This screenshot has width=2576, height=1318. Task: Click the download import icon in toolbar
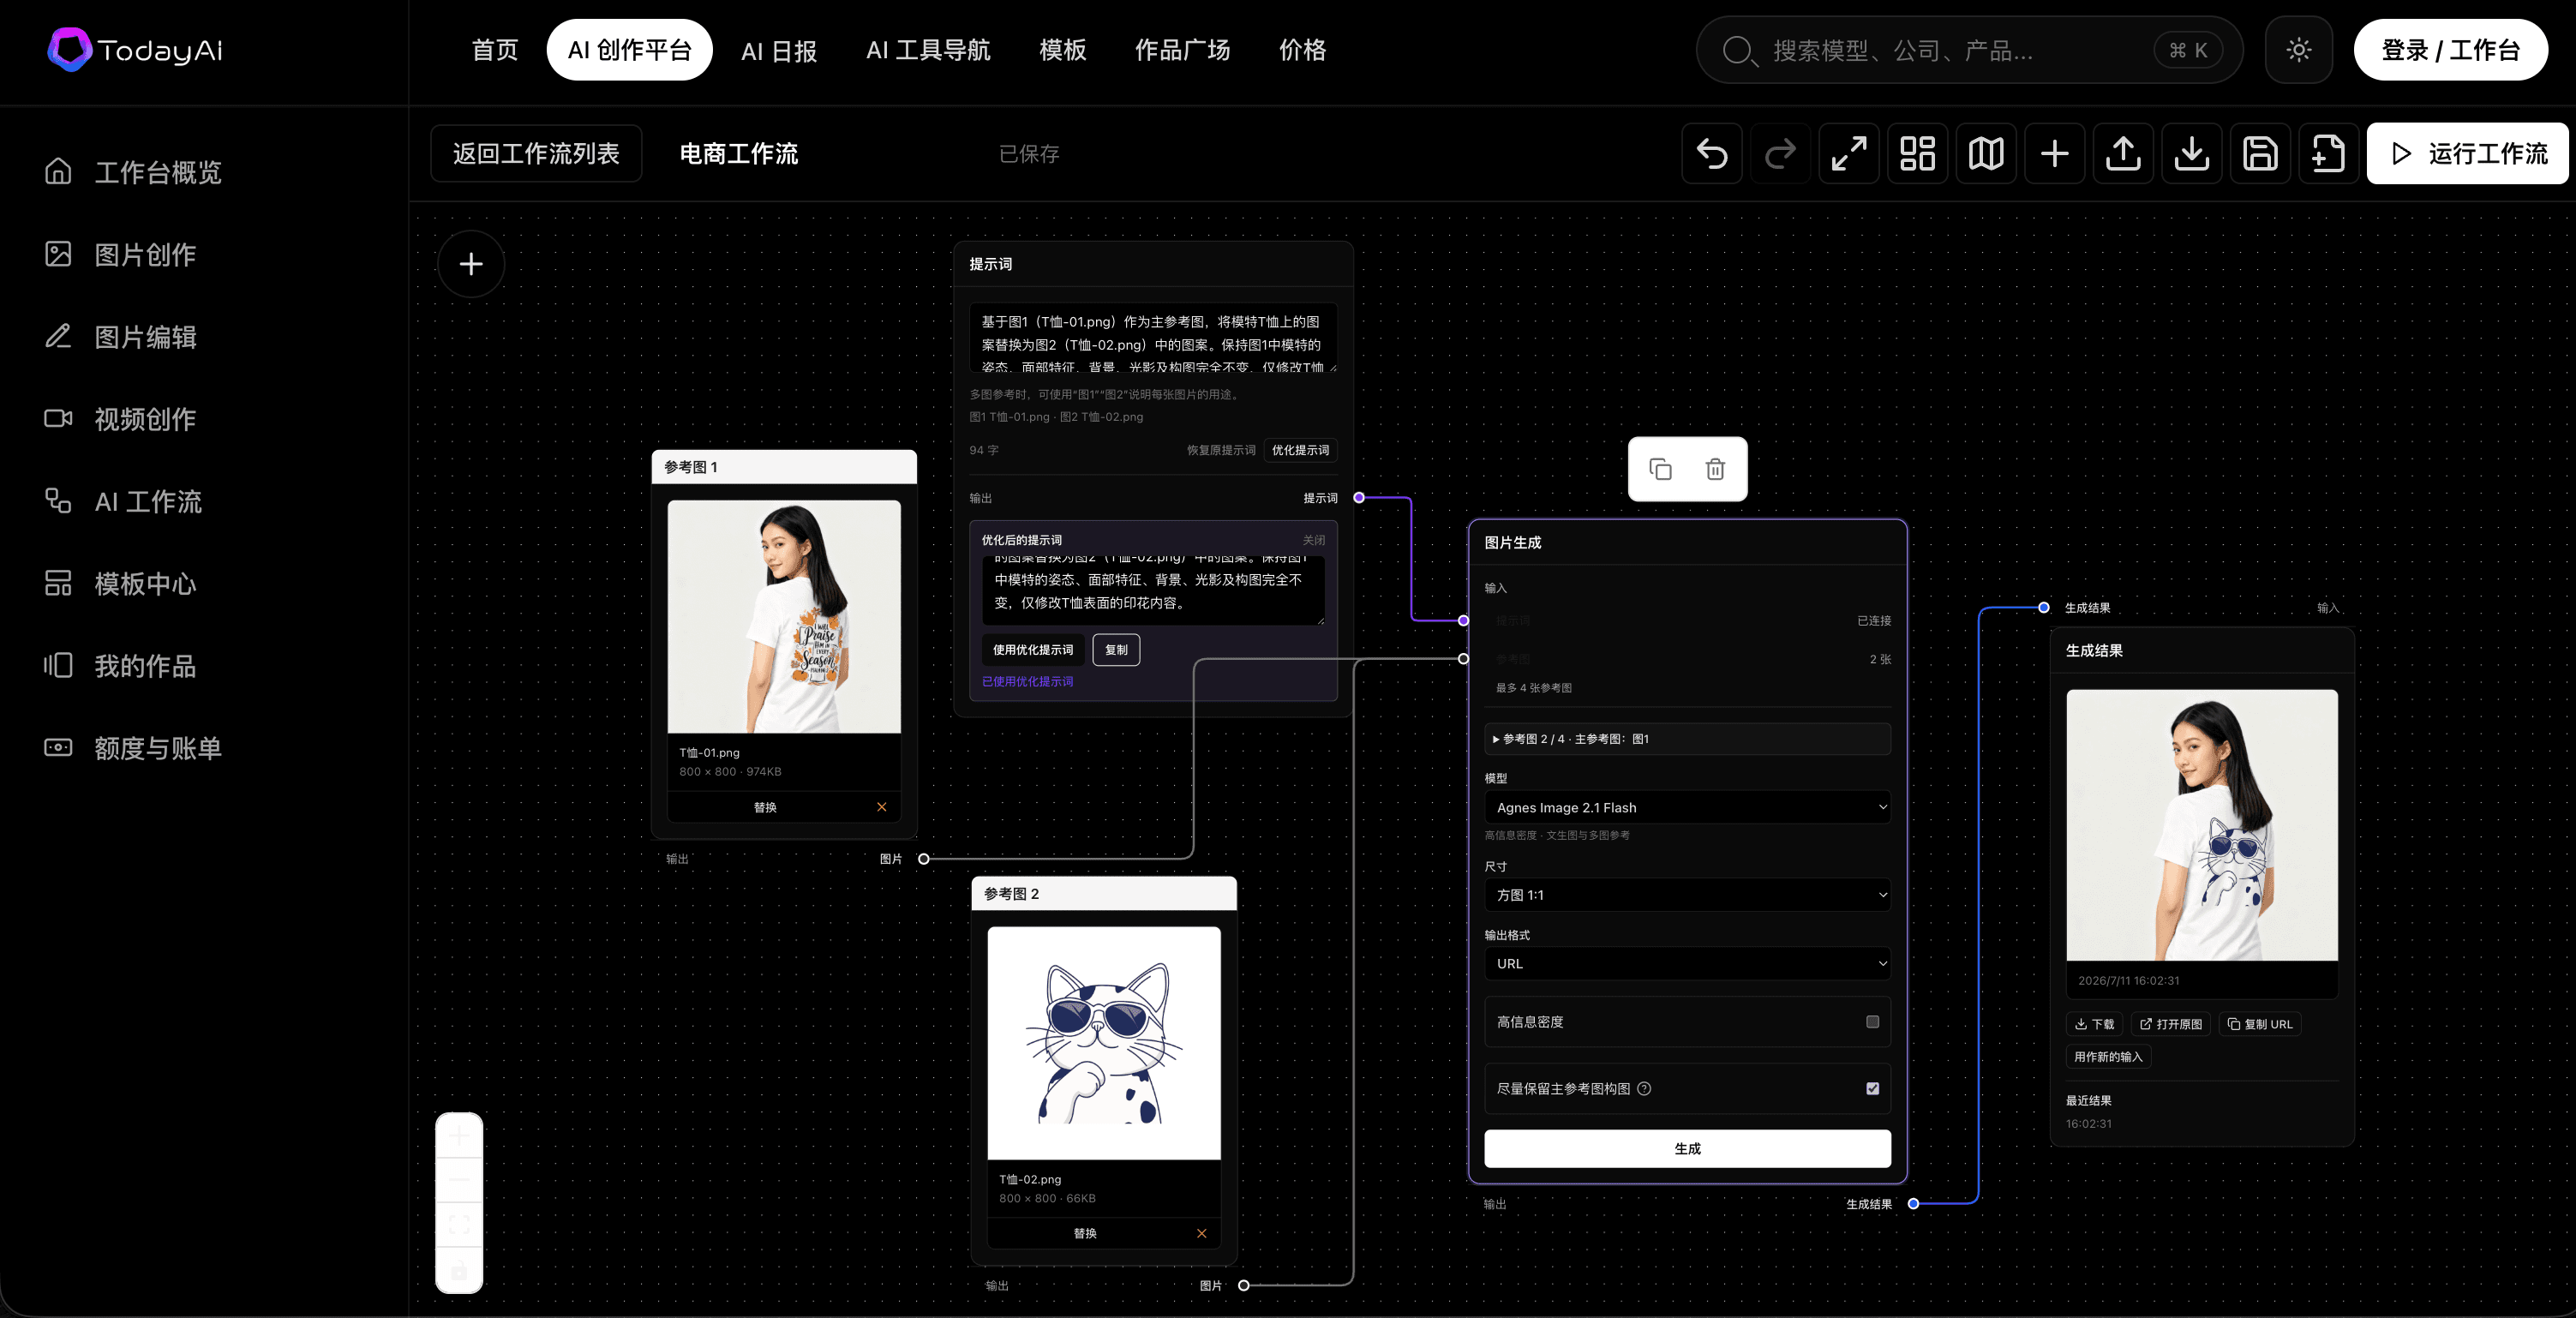(x=2191, y=154)
